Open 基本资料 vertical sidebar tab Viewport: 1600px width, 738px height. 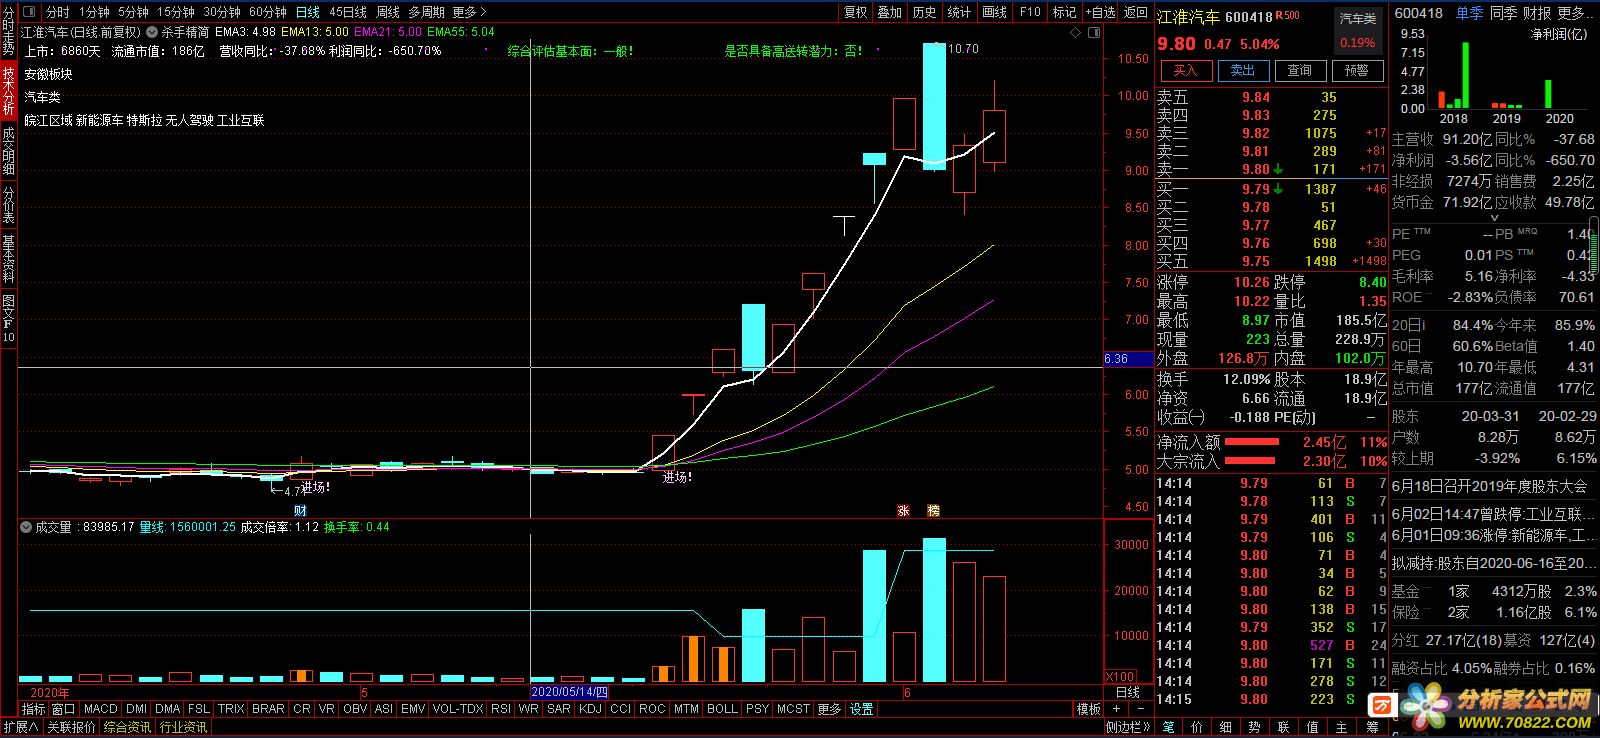[8, 258]
